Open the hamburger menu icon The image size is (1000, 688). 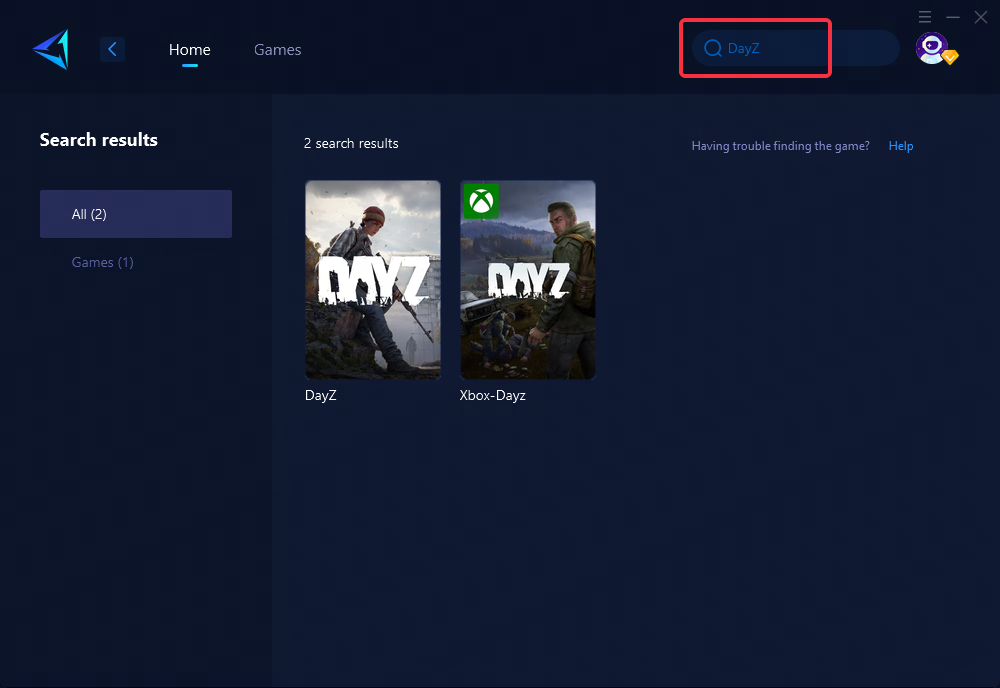point(925,17)
